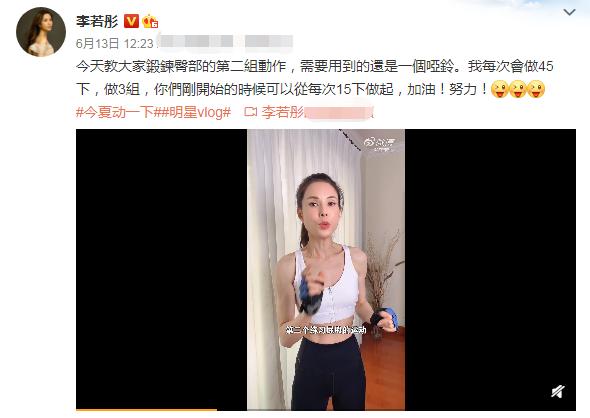Click the video camera icon before 李若彤 link
Image resolution: width=590 pixels, height=418 pixels.
[x=250, y=112]
